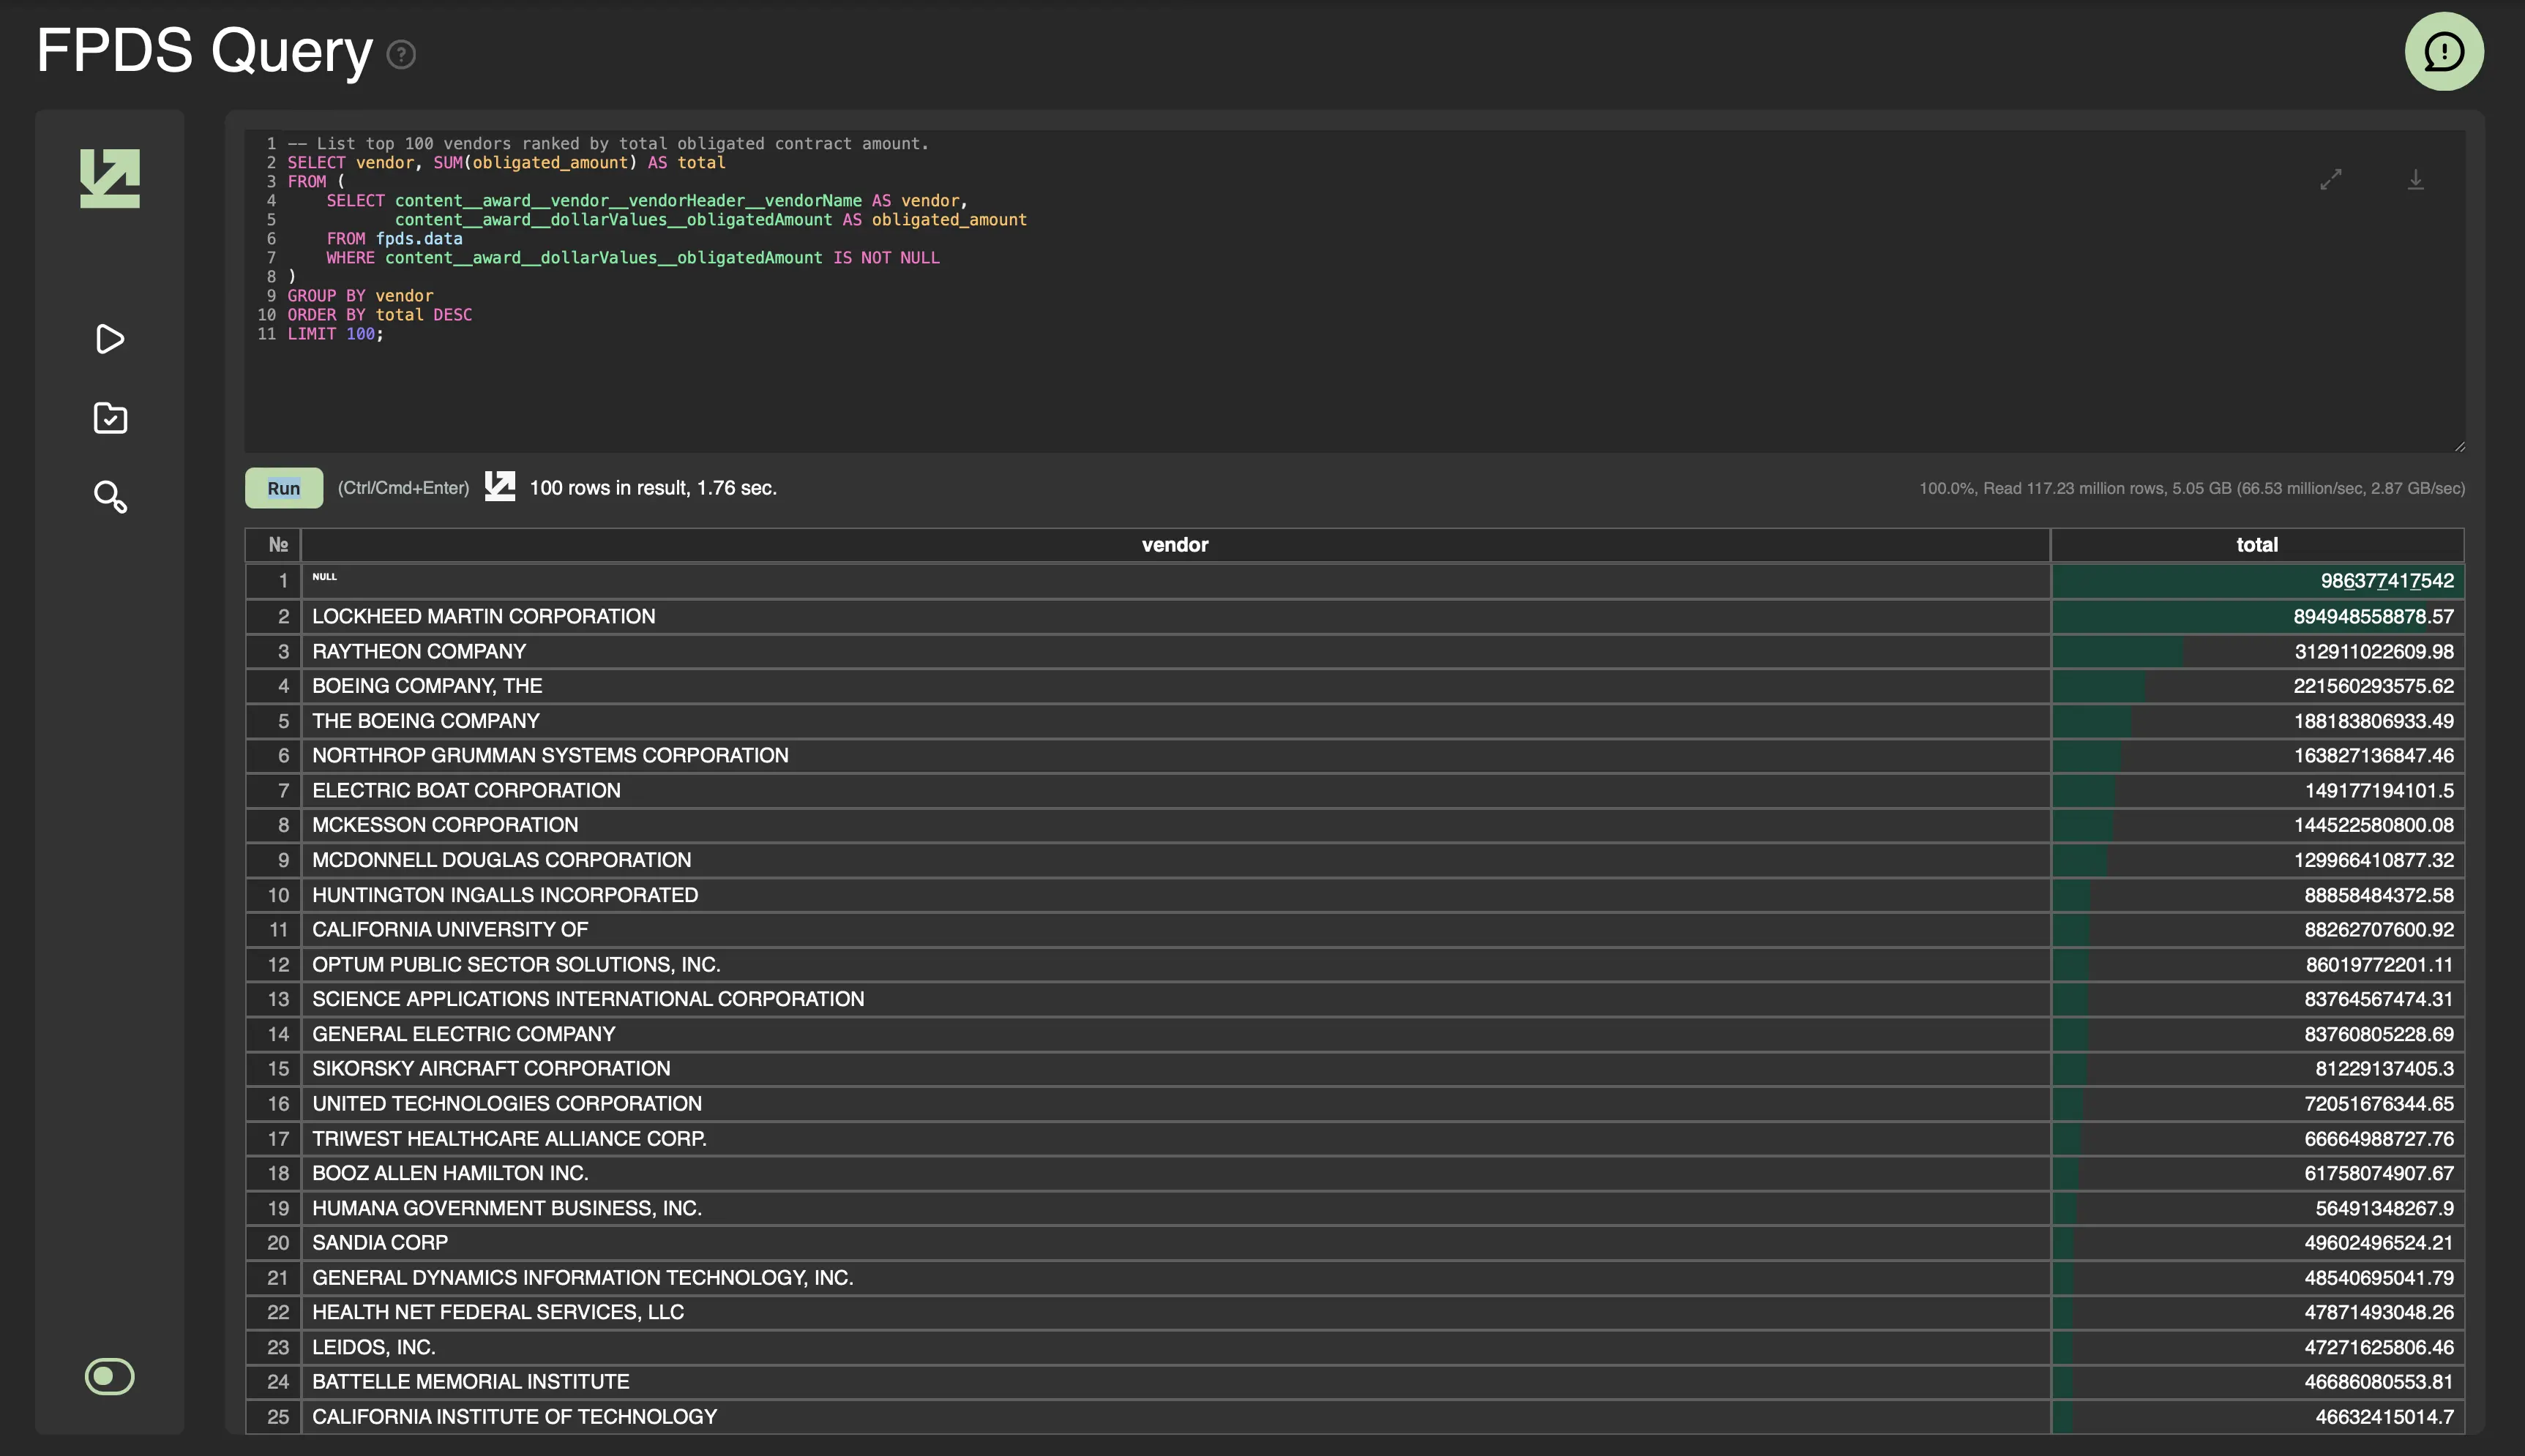This screenshot has height=1456, width=2525.
Task: Click inside the SQL query editor
Action: (1354, 290)
